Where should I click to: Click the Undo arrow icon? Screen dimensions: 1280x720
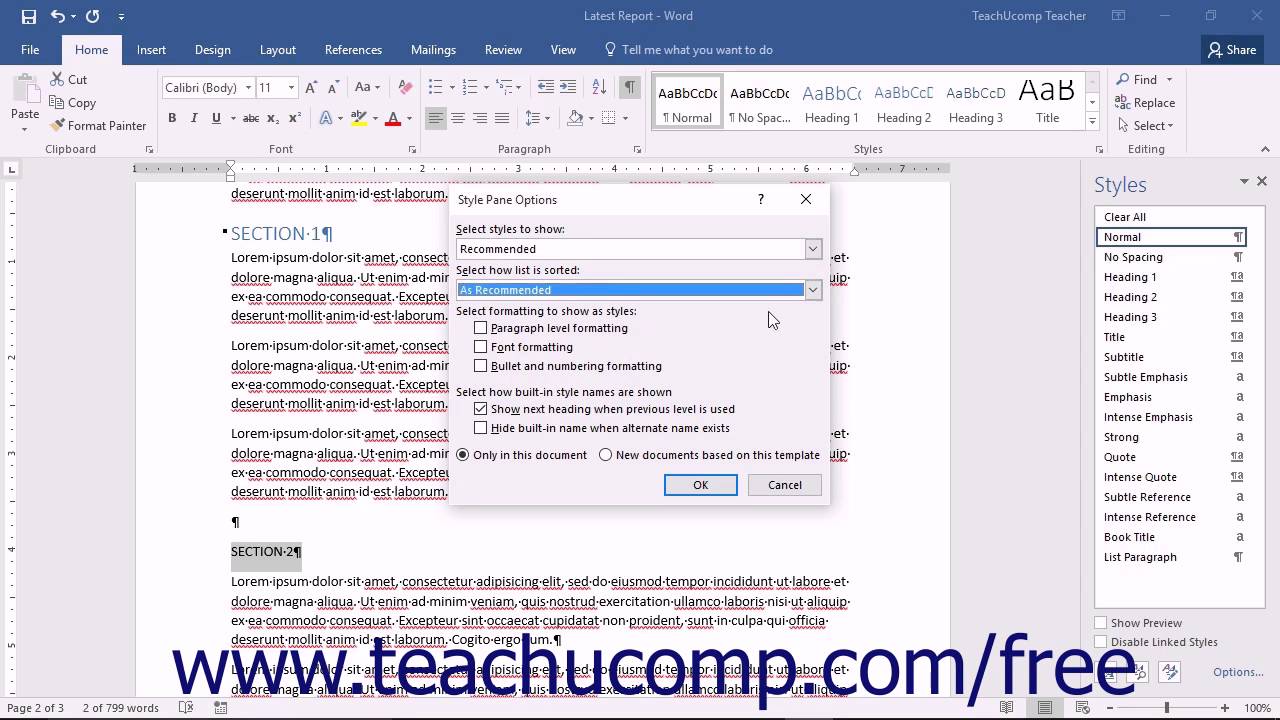click(57, 16)
